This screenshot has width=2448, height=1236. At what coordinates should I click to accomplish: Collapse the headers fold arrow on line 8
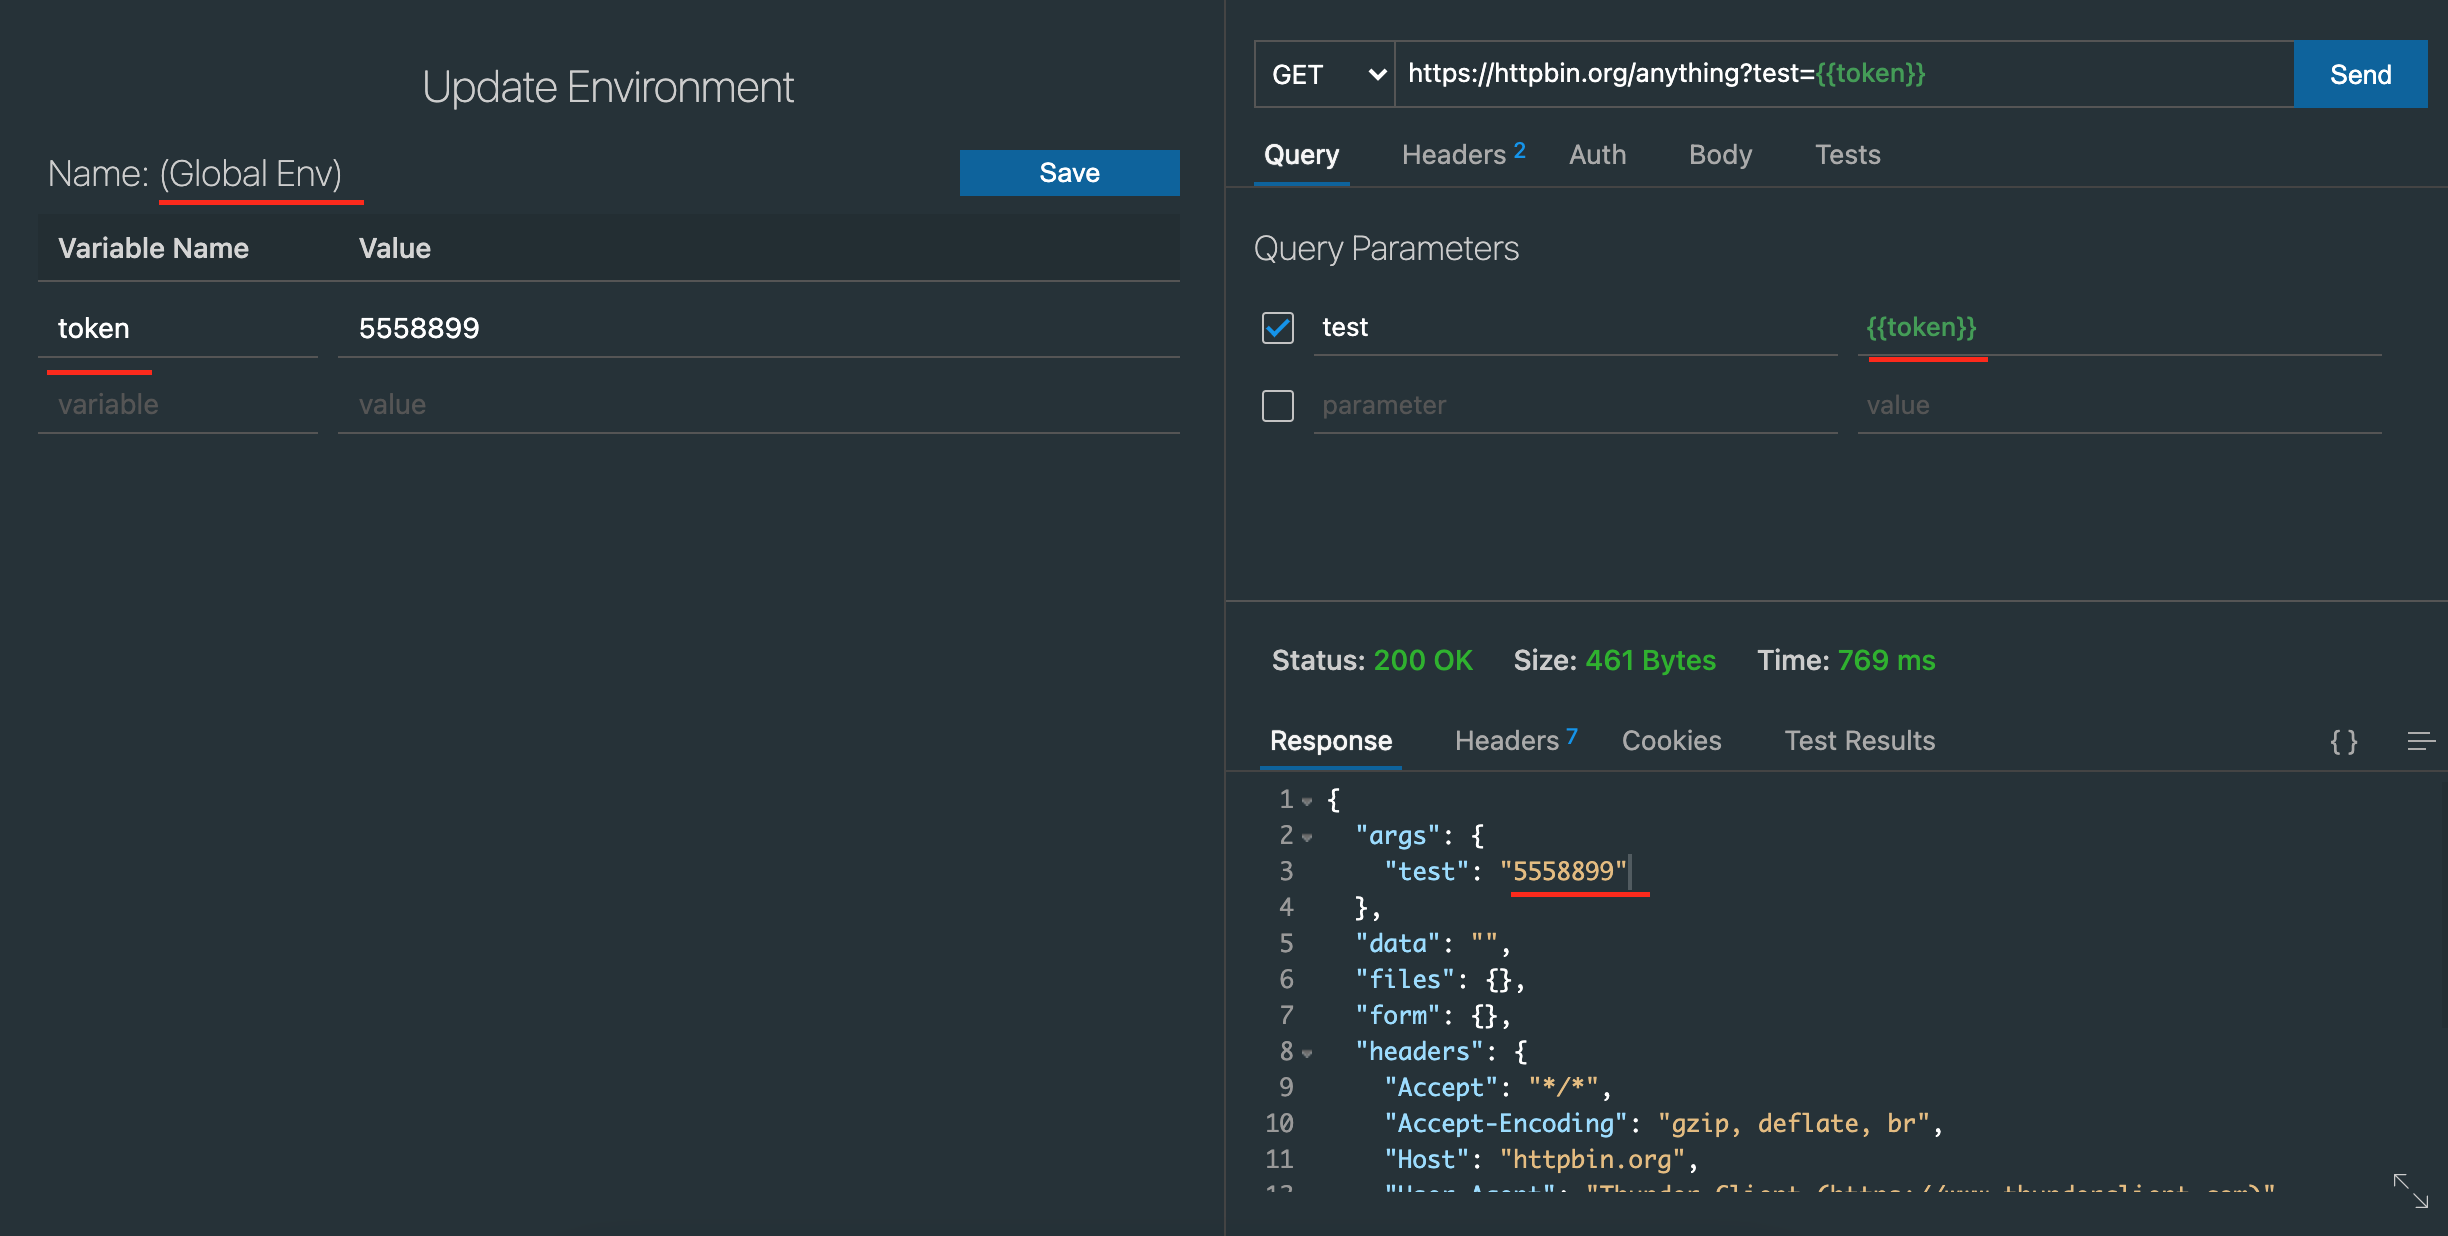coord(1307,1053)
